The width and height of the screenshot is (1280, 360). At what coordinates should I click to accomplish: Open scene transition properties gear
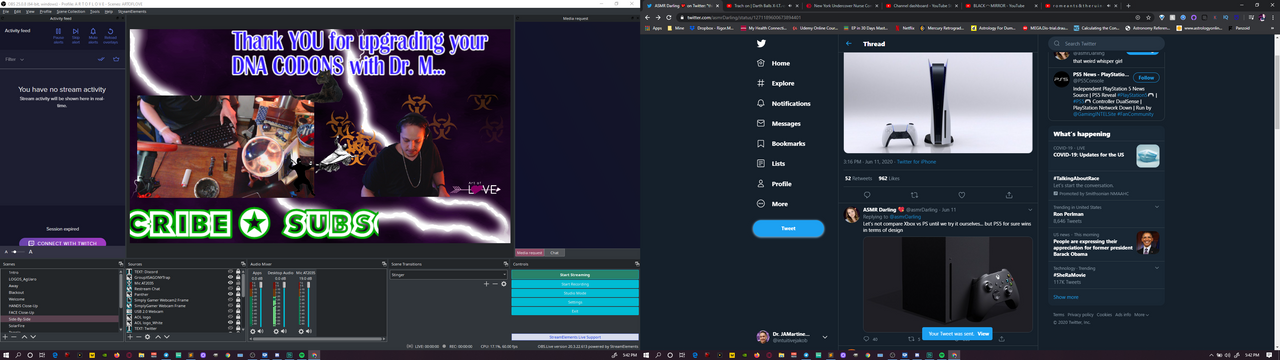[x=504, y=284]
